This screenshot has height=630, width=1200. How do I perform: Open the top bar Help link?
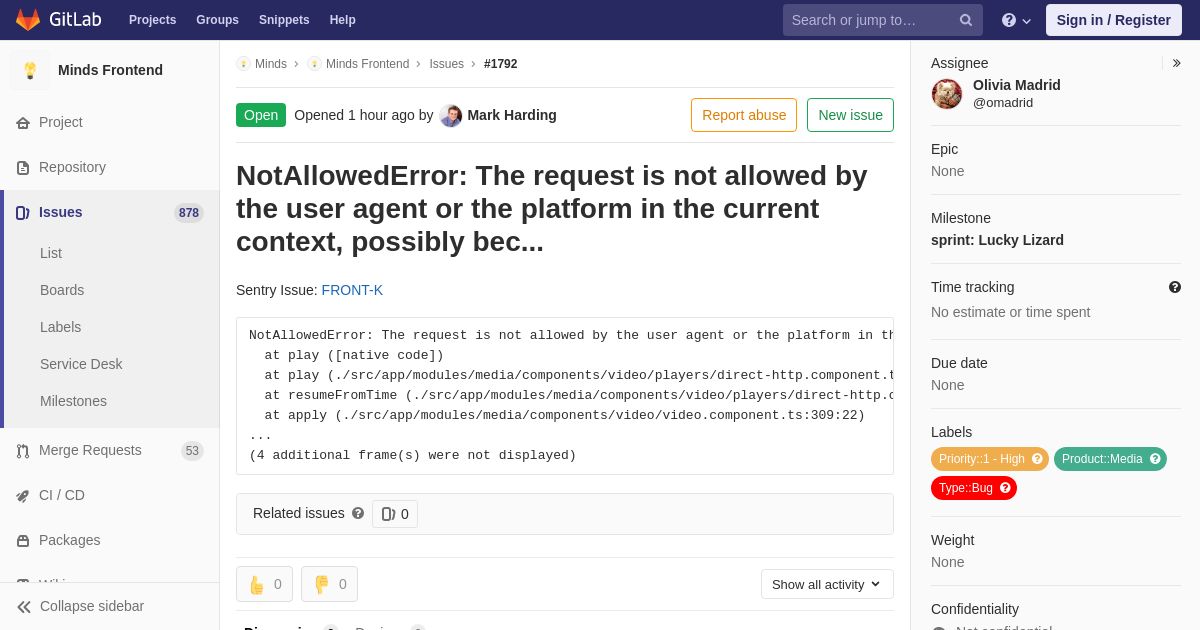(x=343, y=20)
